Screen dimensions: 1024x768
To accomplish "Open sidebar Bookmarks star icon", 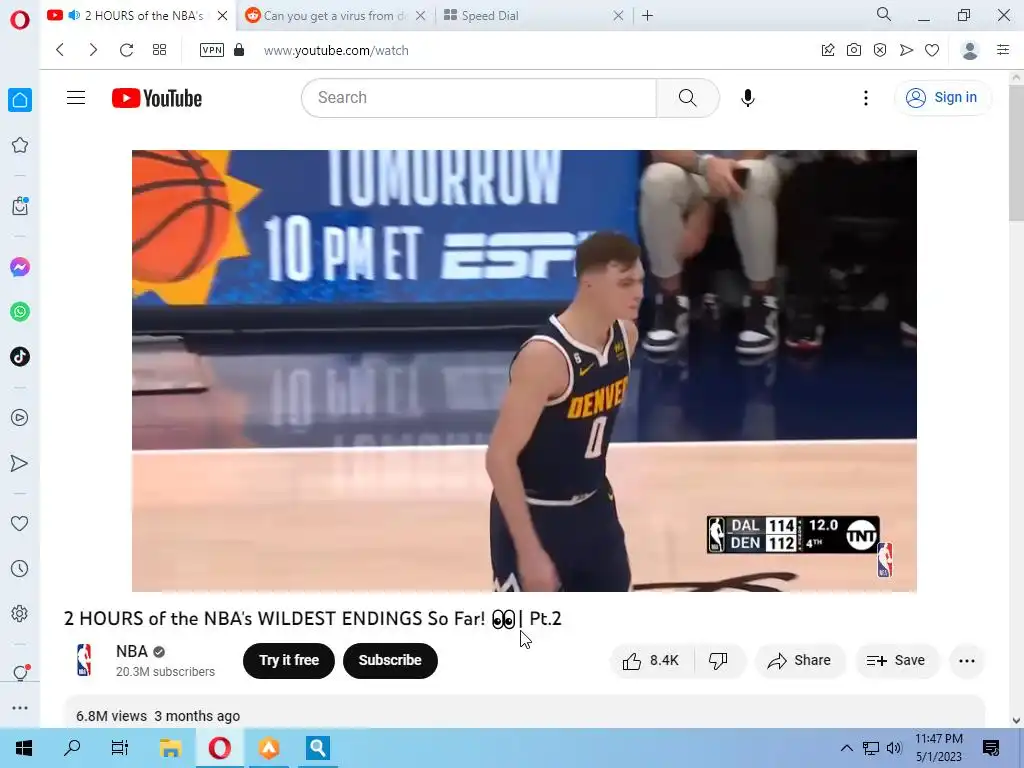I will 20,145.
